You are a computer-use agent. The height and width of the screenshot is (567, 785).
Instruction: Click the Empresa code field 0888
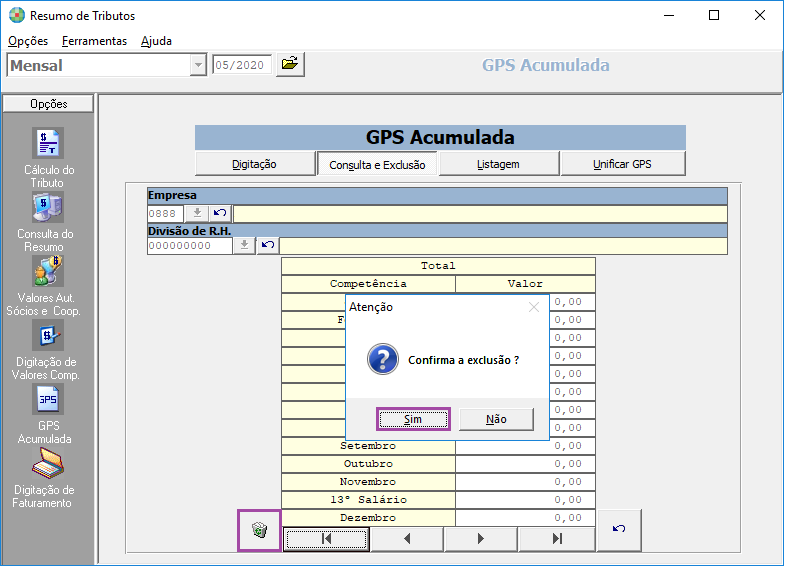pyautogui.click(x=166, y=214)
